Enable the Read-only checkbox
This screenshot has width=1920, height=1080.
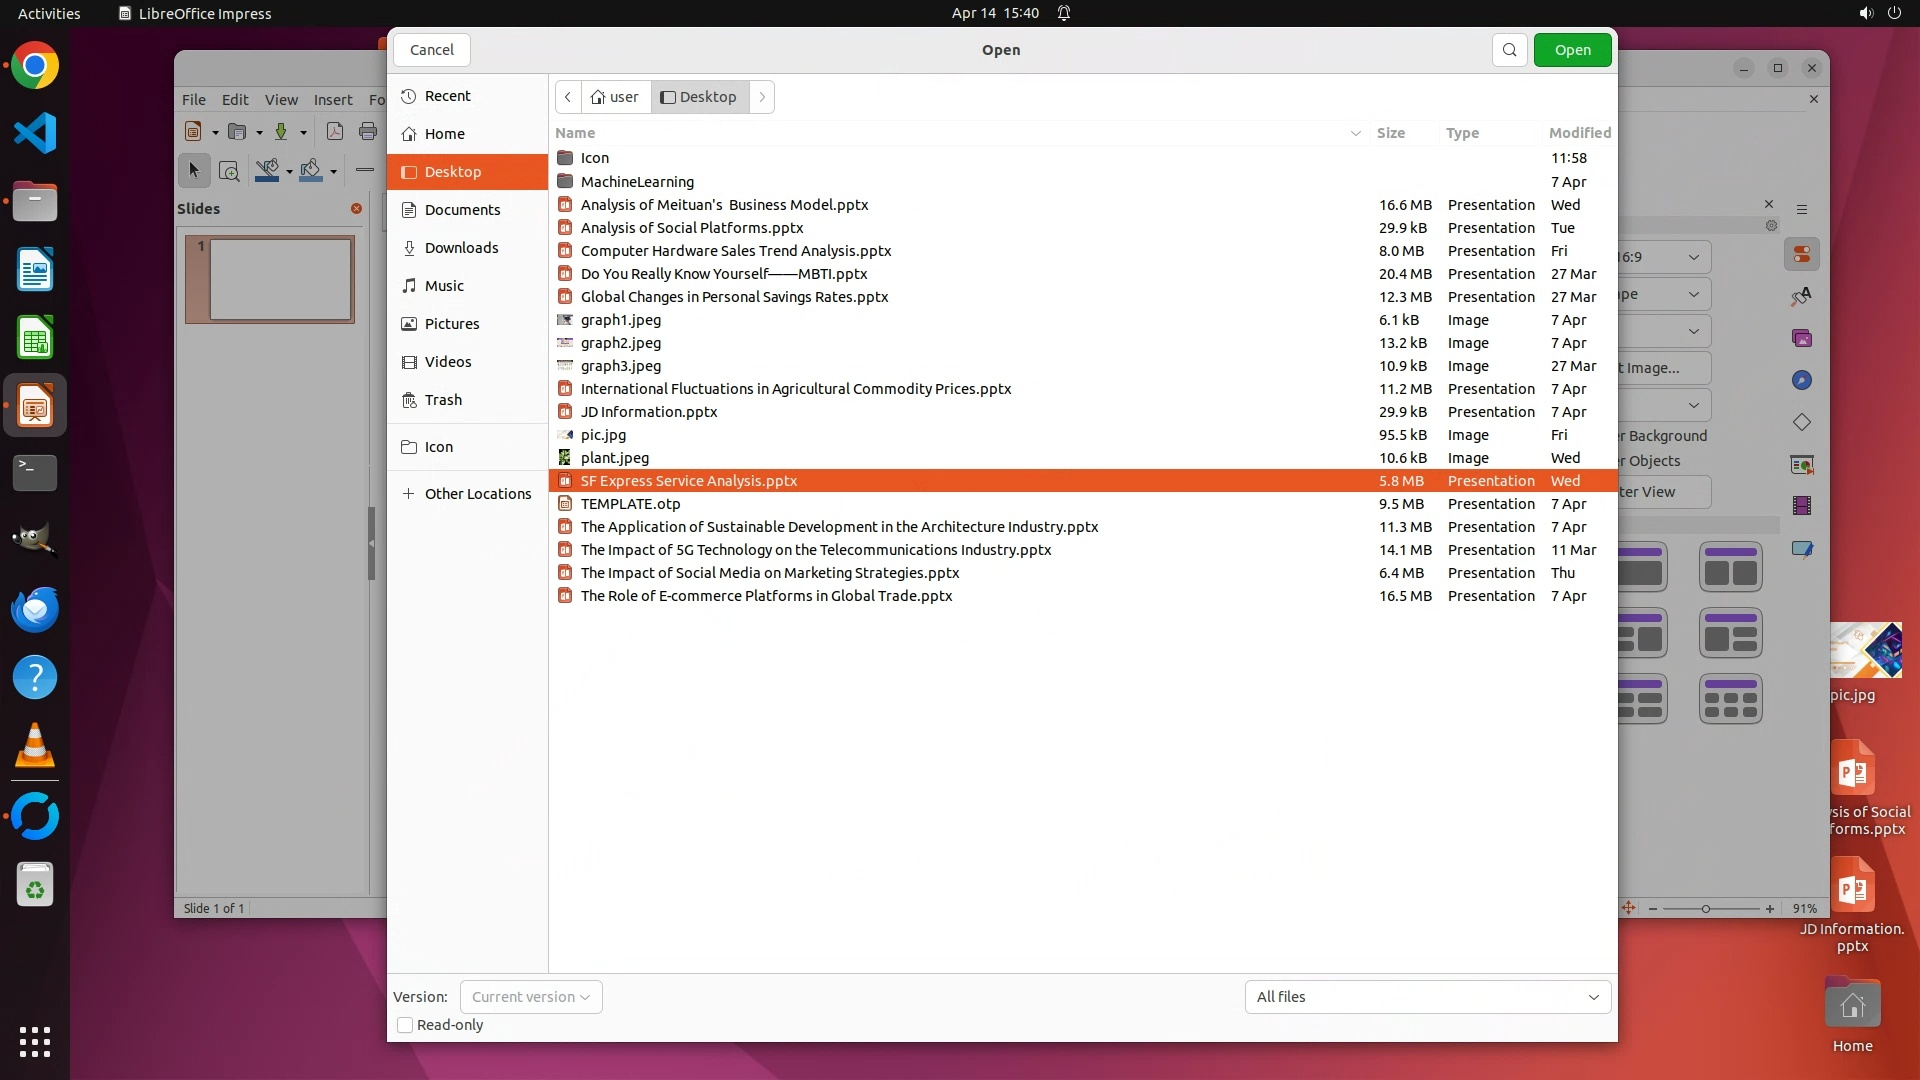point(405,1025)
